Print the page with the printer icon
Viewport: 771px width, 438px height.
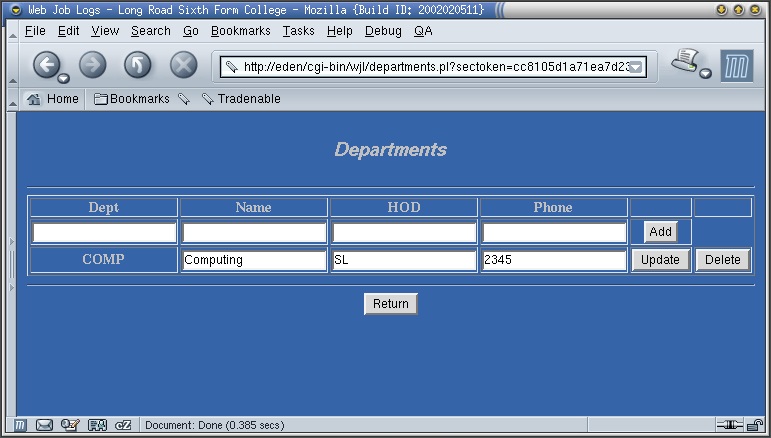click(685, 60)
